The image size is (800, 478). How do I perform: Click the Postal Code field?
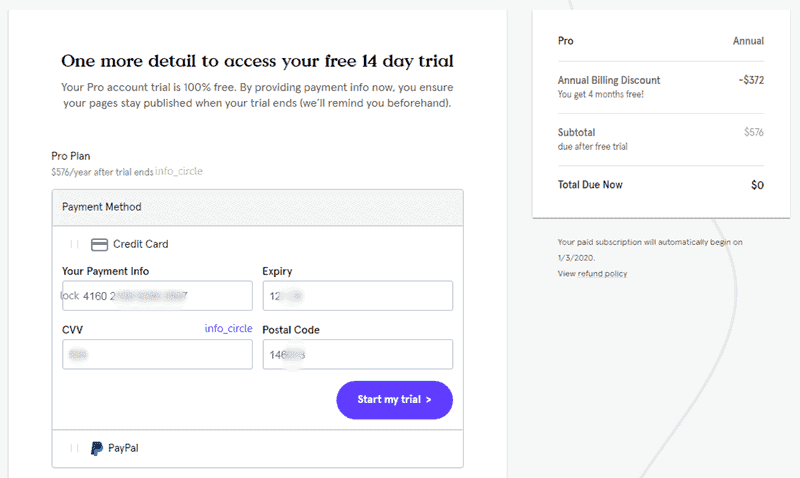click(x=357, y=354)
